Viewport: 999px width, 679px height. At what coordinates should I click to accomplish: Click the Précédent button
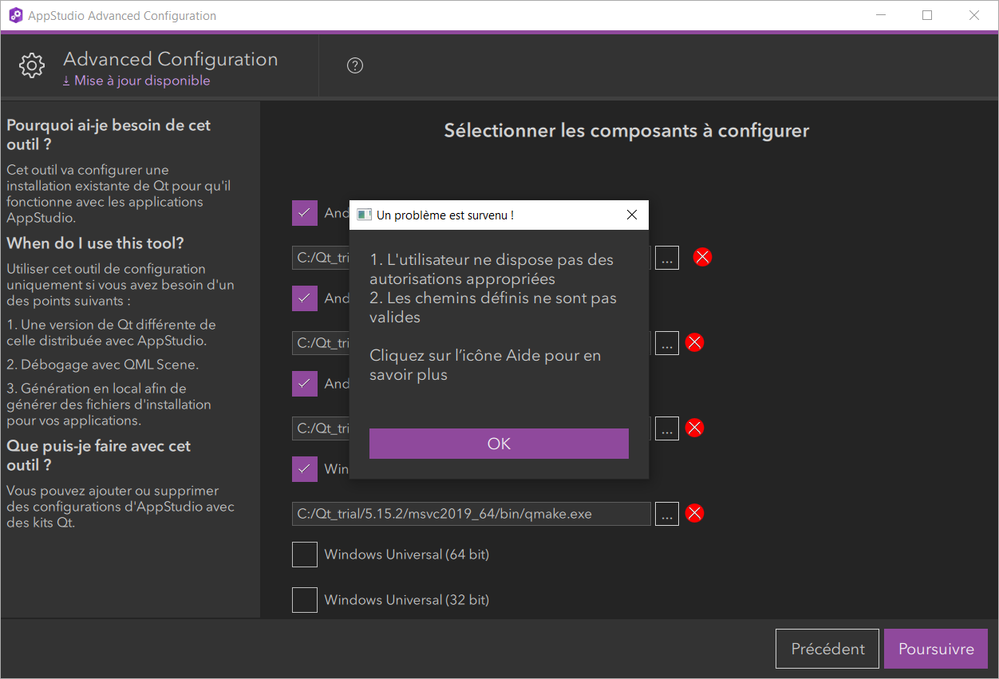pyautogui.click(x=827, y=648)
